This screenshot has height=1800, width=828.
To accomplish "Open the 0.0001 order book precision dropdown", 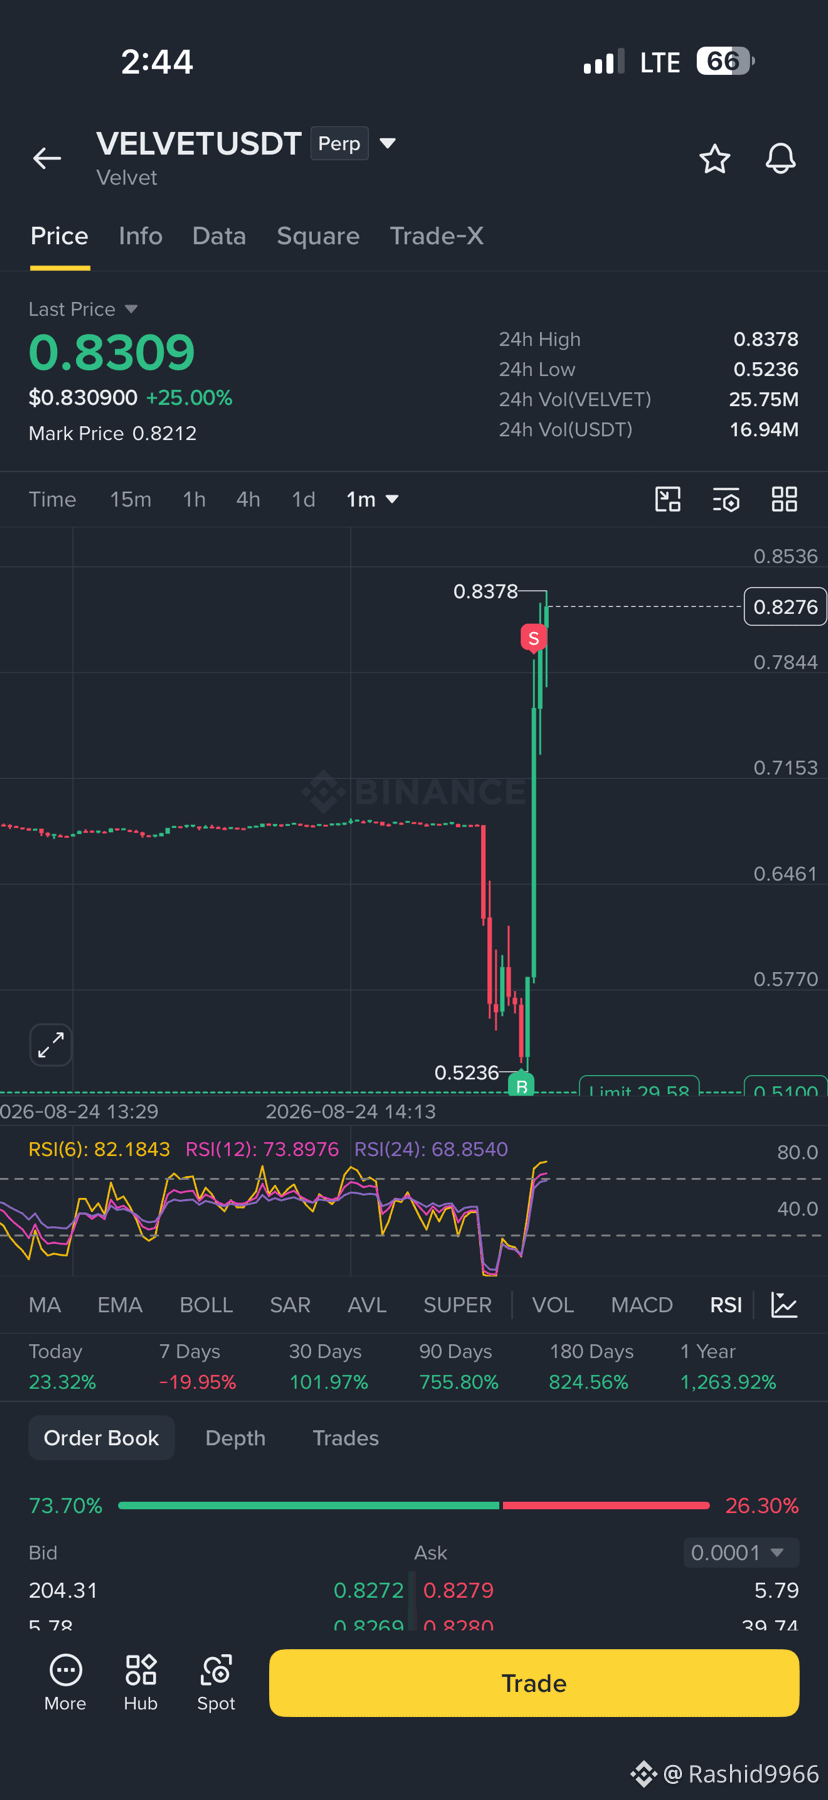I will click(741, 1552).
